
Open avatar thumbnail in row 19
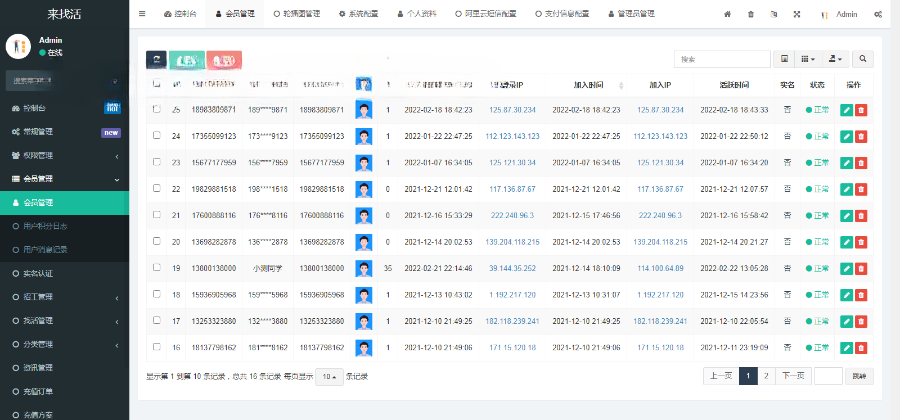(363, 268)
